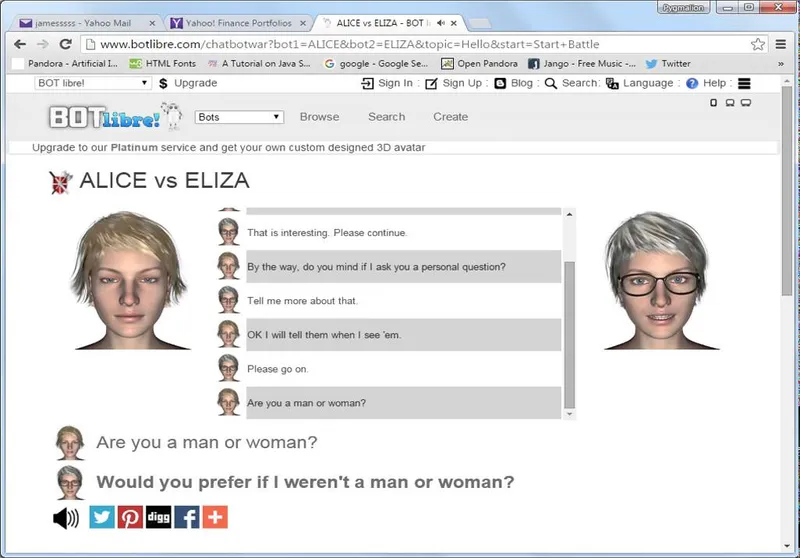Click chat message 'Please go on.'

[x=278, y=369]
